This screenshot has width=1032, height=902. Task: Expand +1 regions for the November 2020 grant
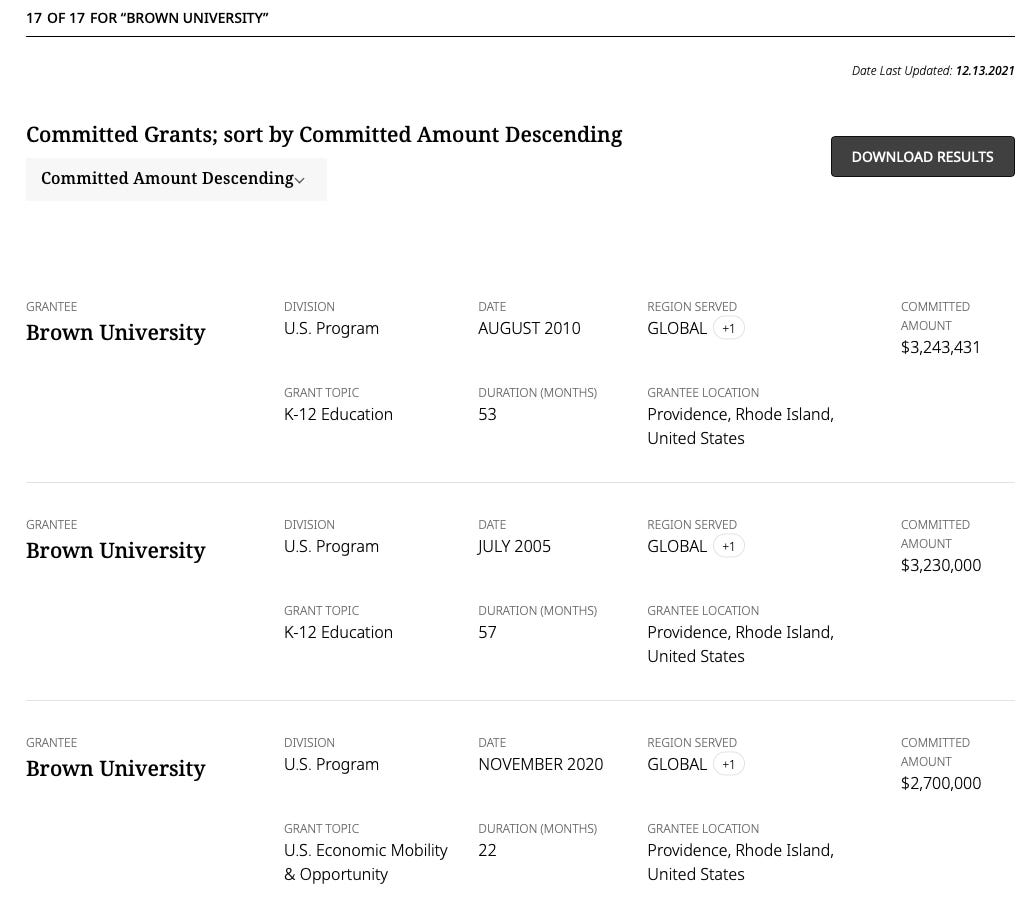tap(728, 764)
